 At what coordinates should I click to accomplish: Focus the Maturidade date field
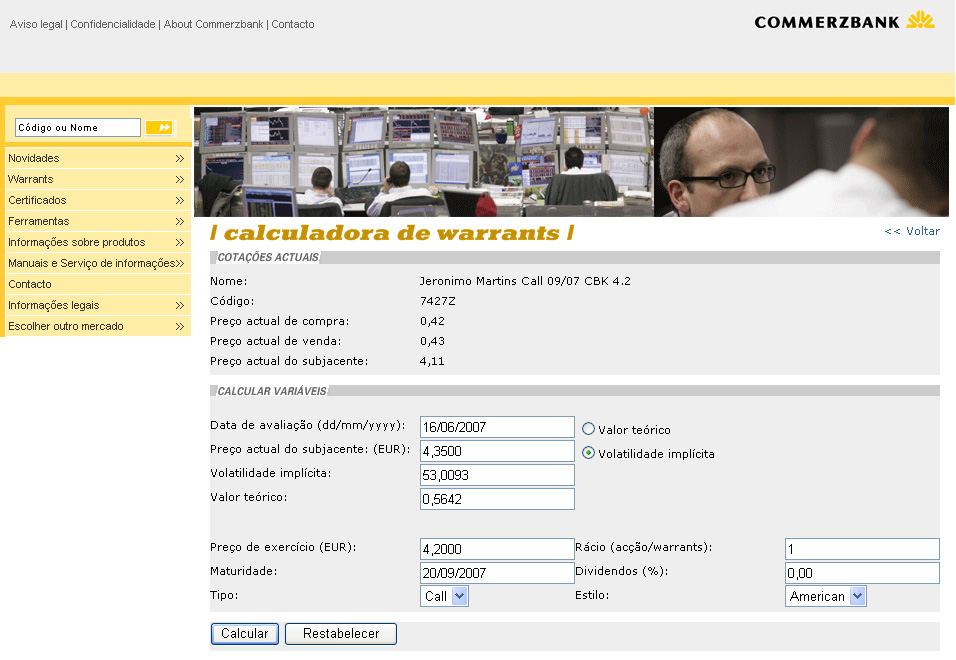[497, 573]
